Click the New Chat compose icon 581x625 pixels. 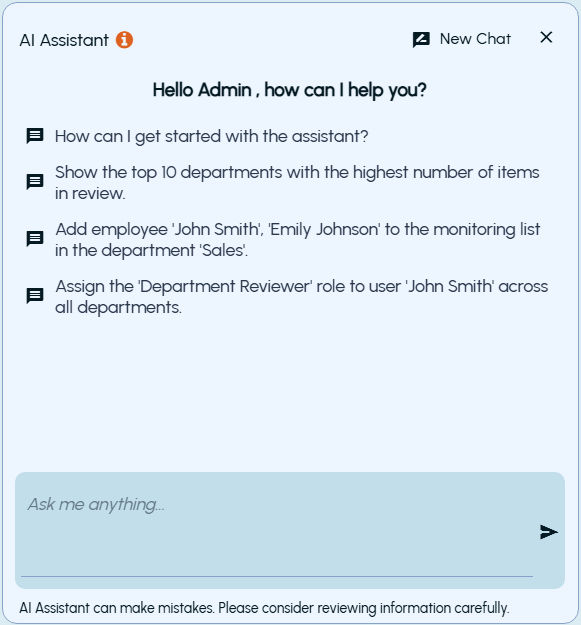point(421,39)
